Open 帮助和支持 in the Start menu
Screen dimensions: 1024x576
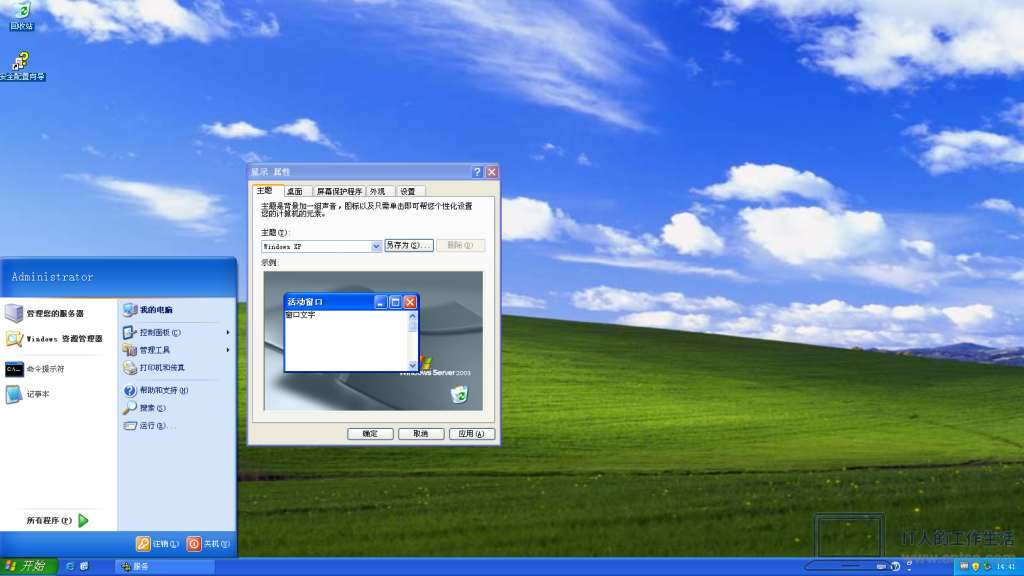coord(155,391)
